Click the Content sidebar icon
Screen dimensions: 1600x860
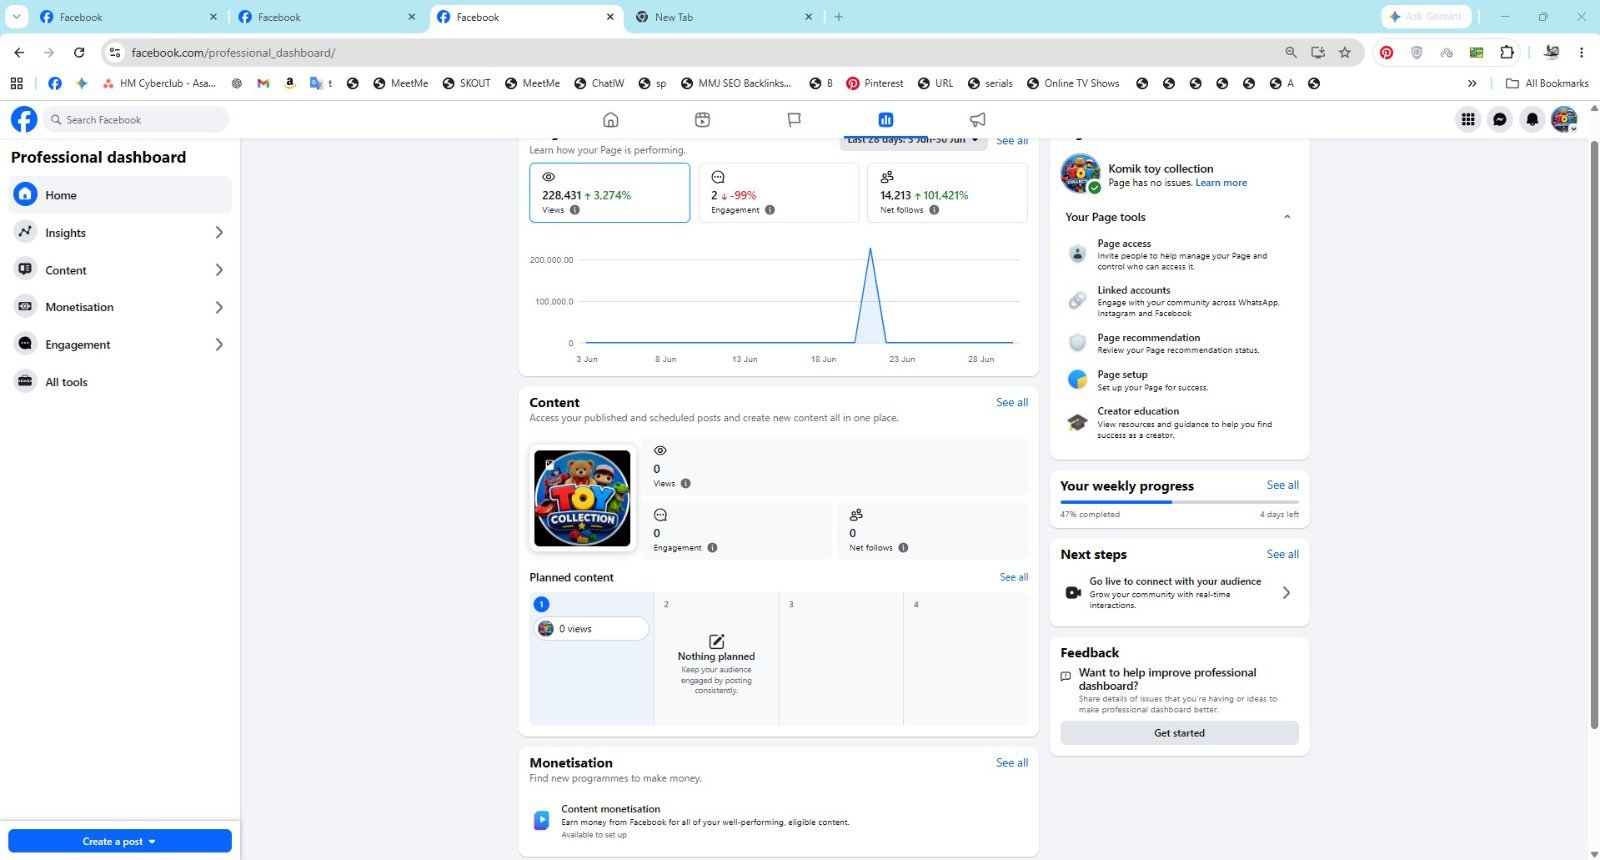tap(26, 269)
